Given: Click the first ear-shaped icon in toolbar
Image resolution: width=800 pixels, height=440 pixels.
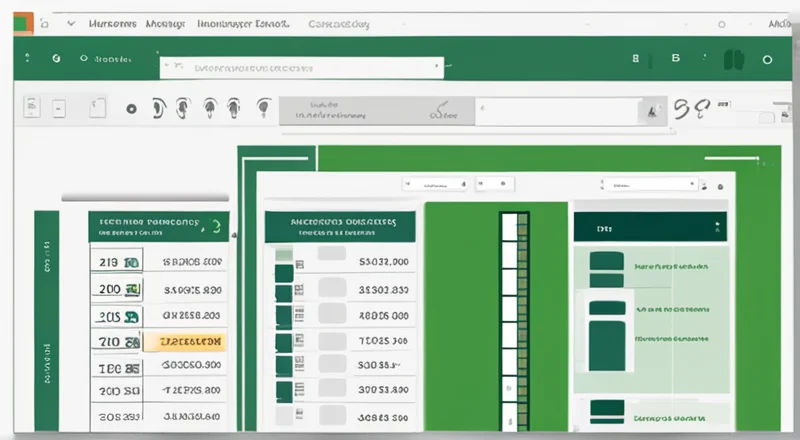Looking at the screenshot, I should (x=160, y=107).
